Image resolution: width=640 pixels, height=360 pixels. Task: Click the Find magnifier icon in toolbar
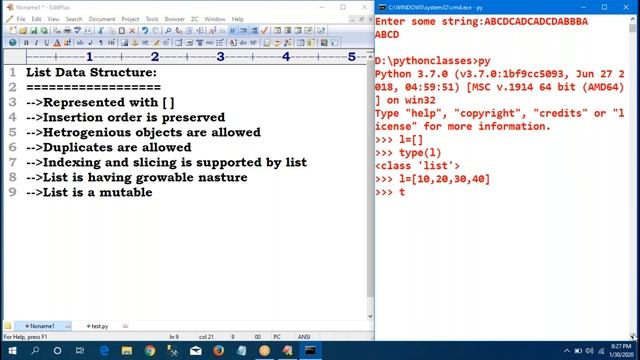(x=168, y=31)
